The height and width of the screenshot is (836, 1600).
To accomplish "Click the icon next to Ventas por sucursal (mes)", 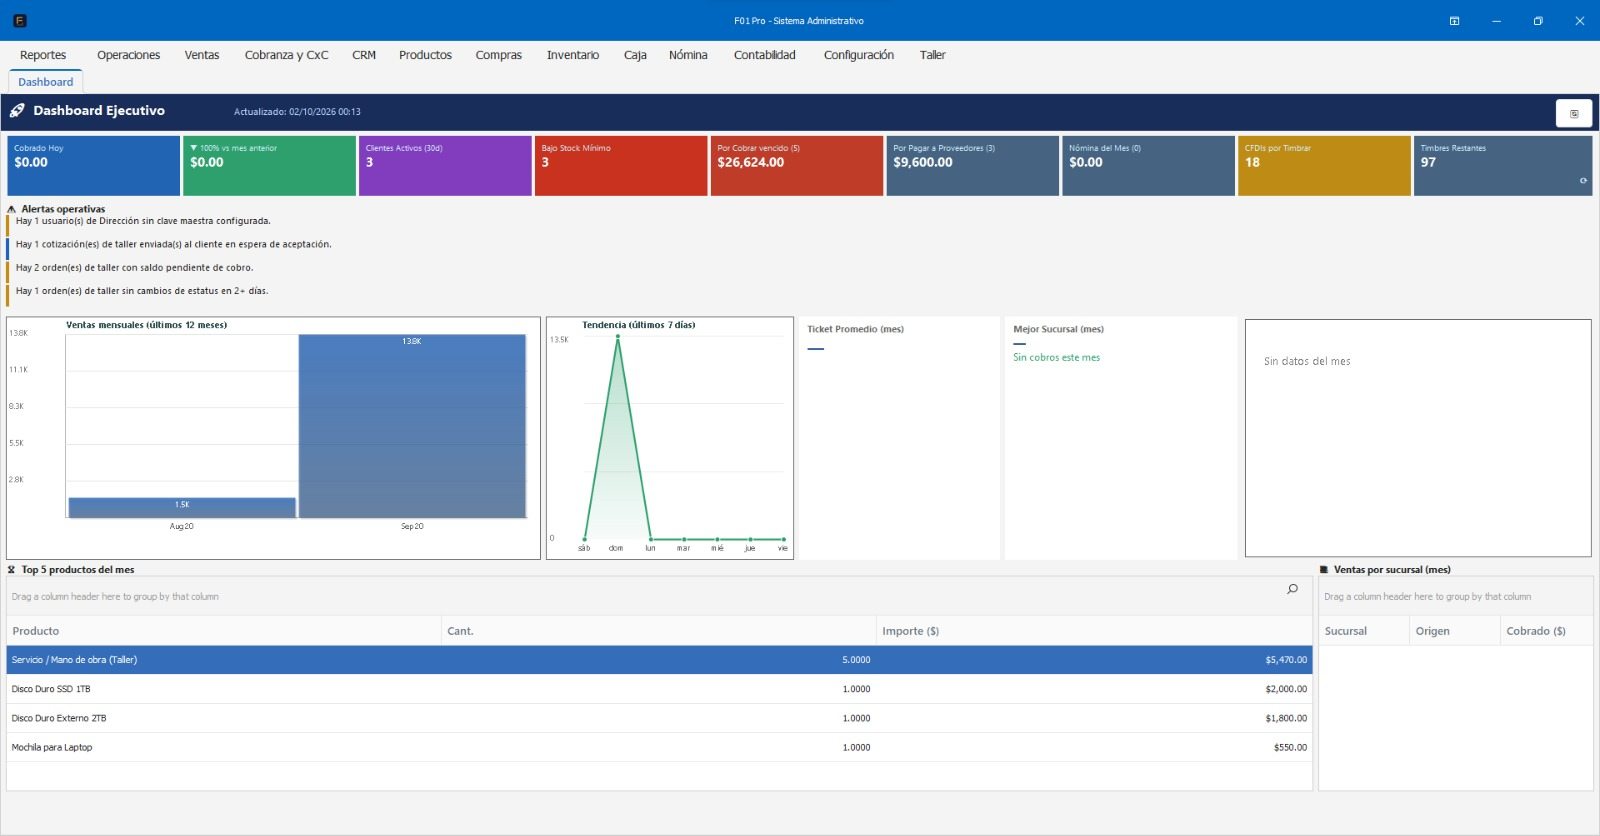I will (x=1324, y=570).
